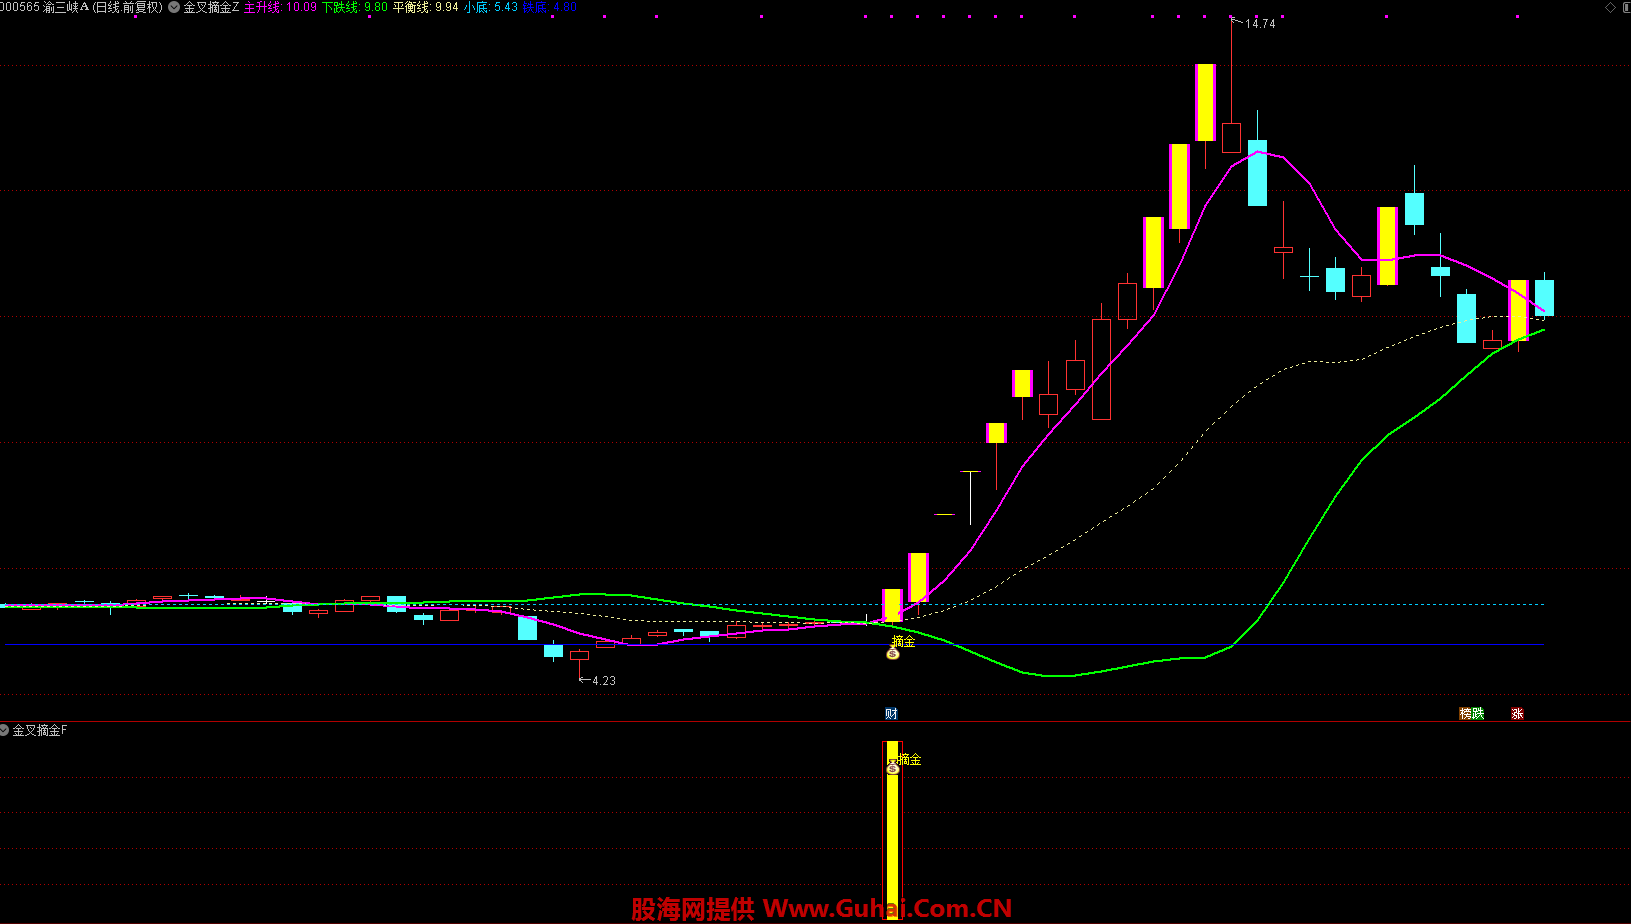Click the 14.74 high price label
The image size is (1631, 924).
tap(1260, 23)
